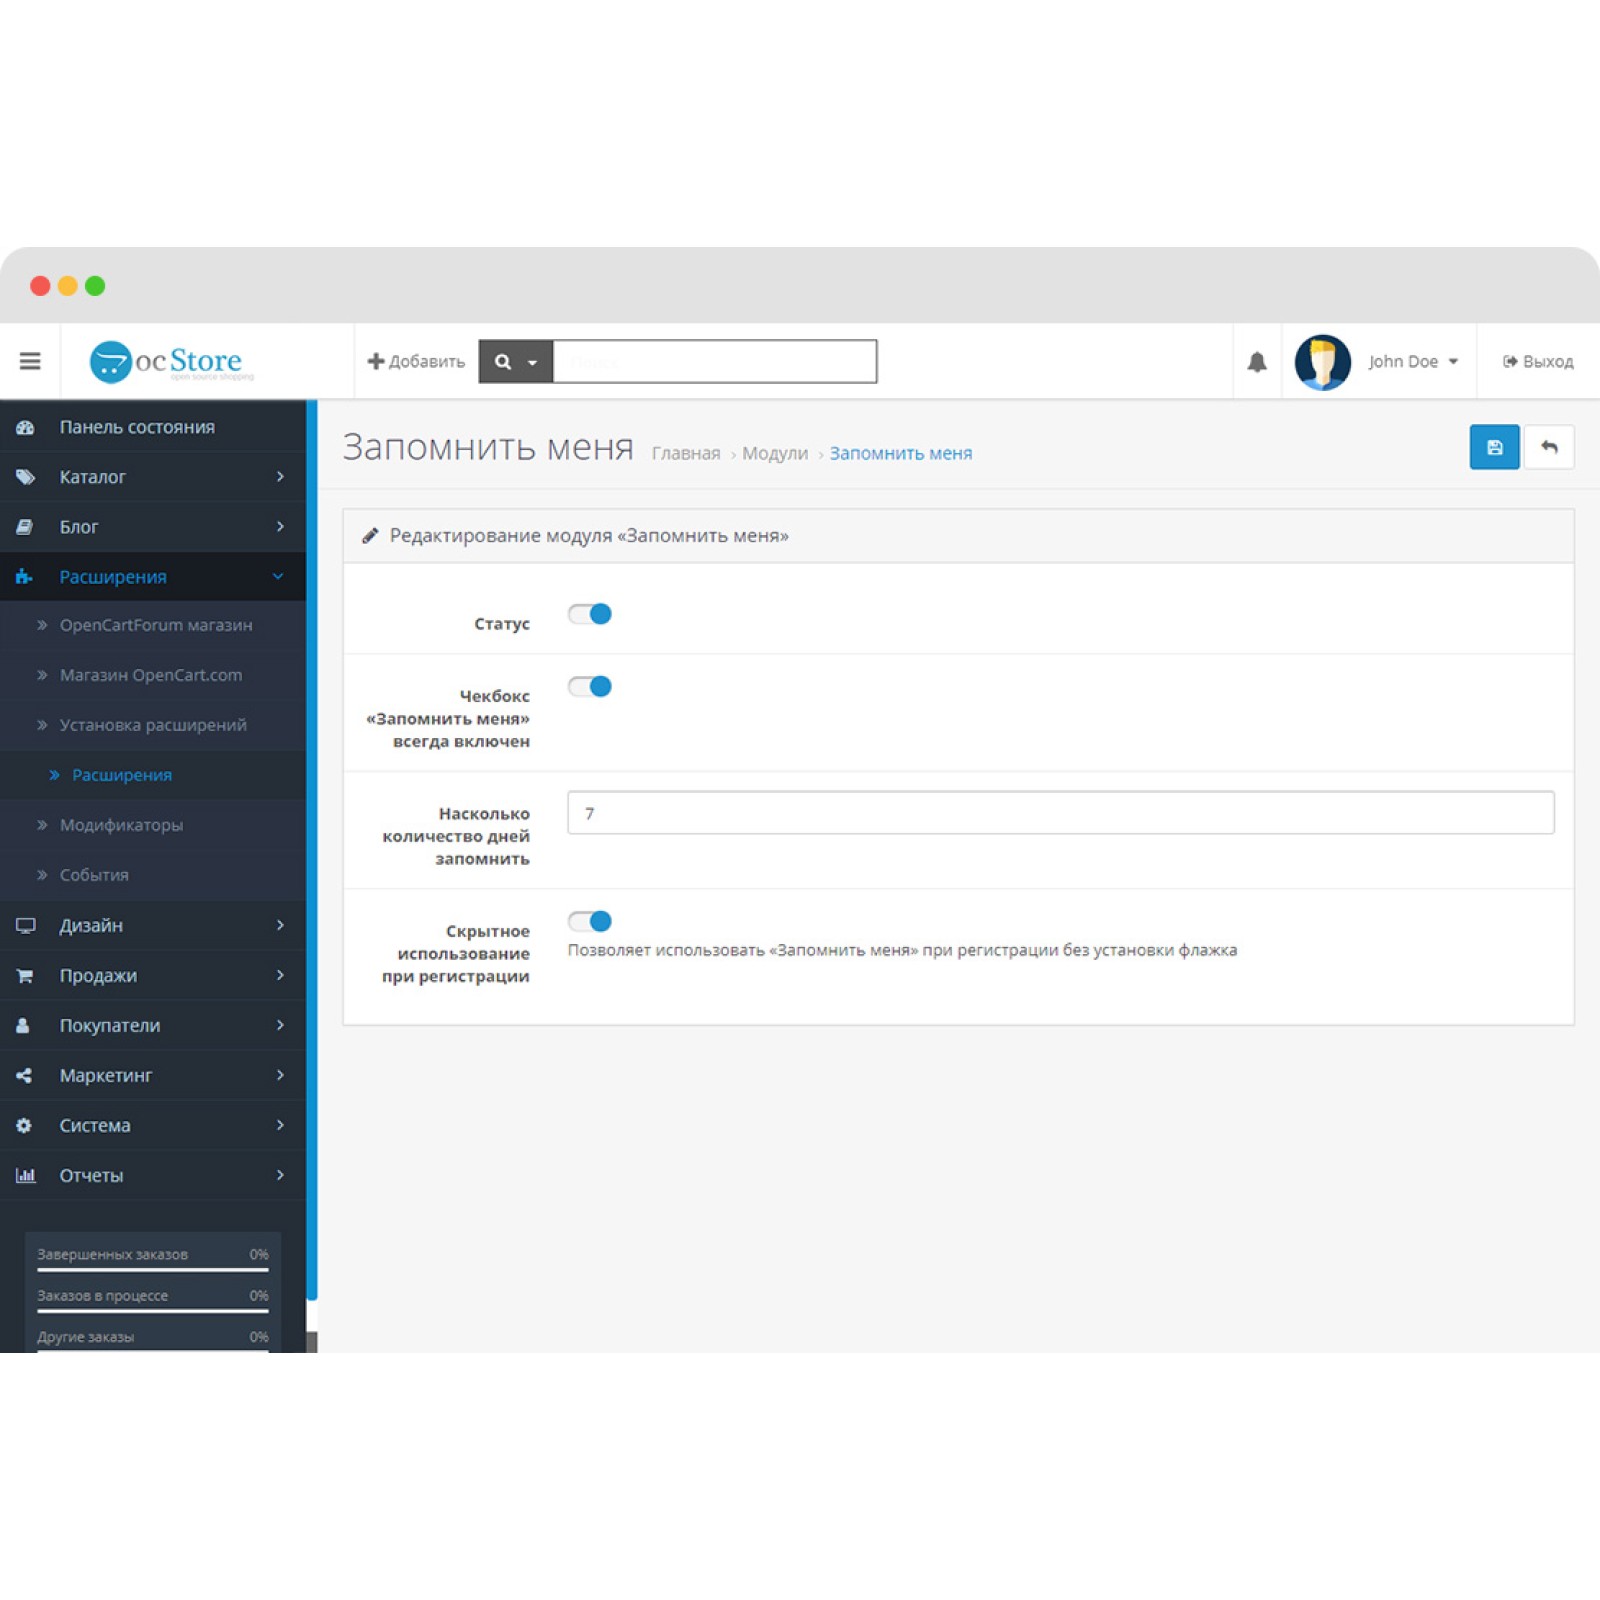Expand Продажи chevron arrow
This screenshot has height=1600, width=1600.
[280, 976]
